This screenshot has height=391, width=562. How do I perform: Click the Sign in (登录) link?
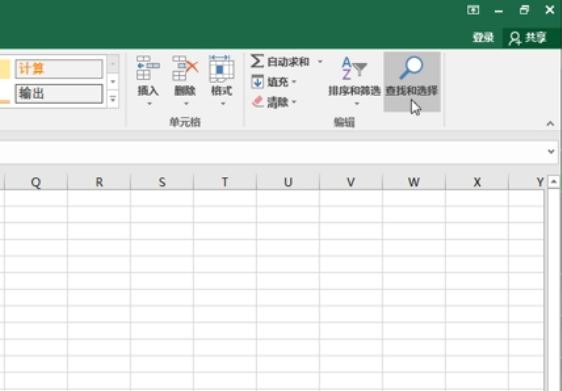coord(483,38)
